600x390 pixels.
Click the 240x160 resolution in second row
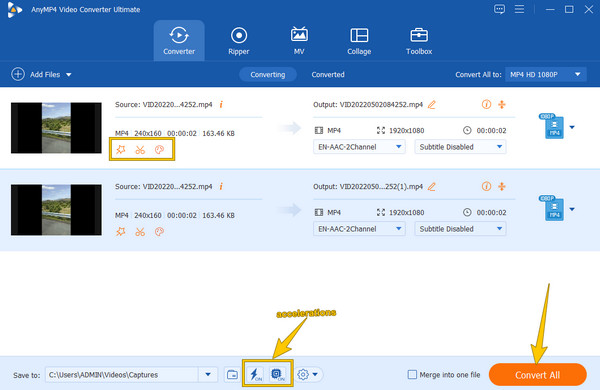click(x=148, y=215)
